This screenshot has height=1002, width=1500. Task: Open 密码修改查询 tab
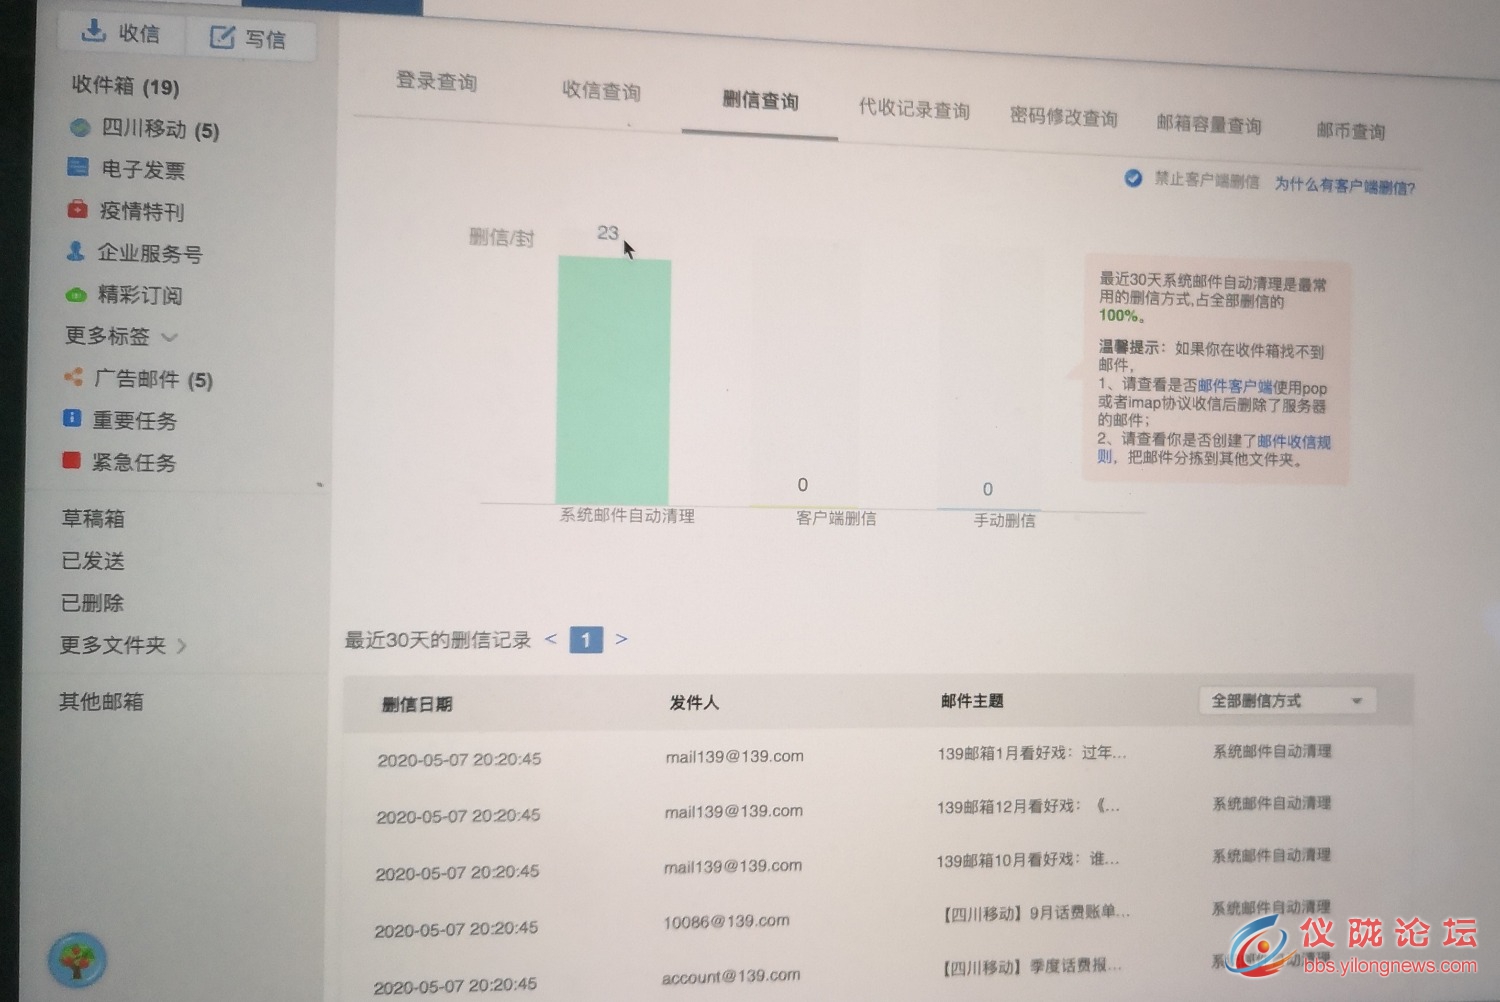pos(1063,117)
